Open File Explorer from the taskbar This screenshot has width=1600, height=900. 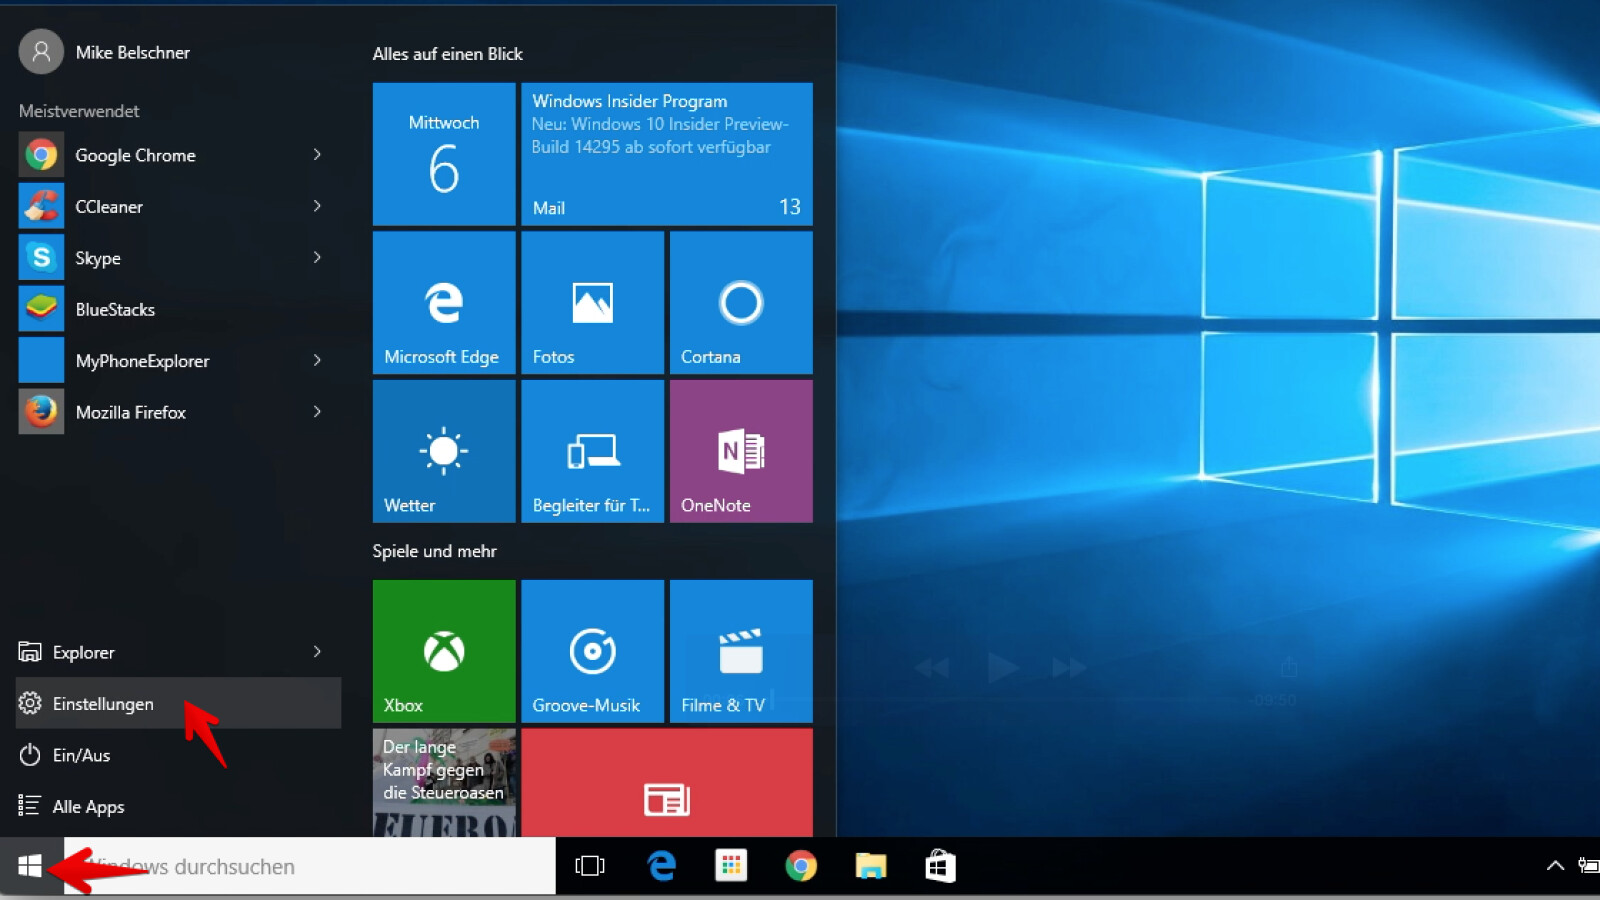(871, 866)
